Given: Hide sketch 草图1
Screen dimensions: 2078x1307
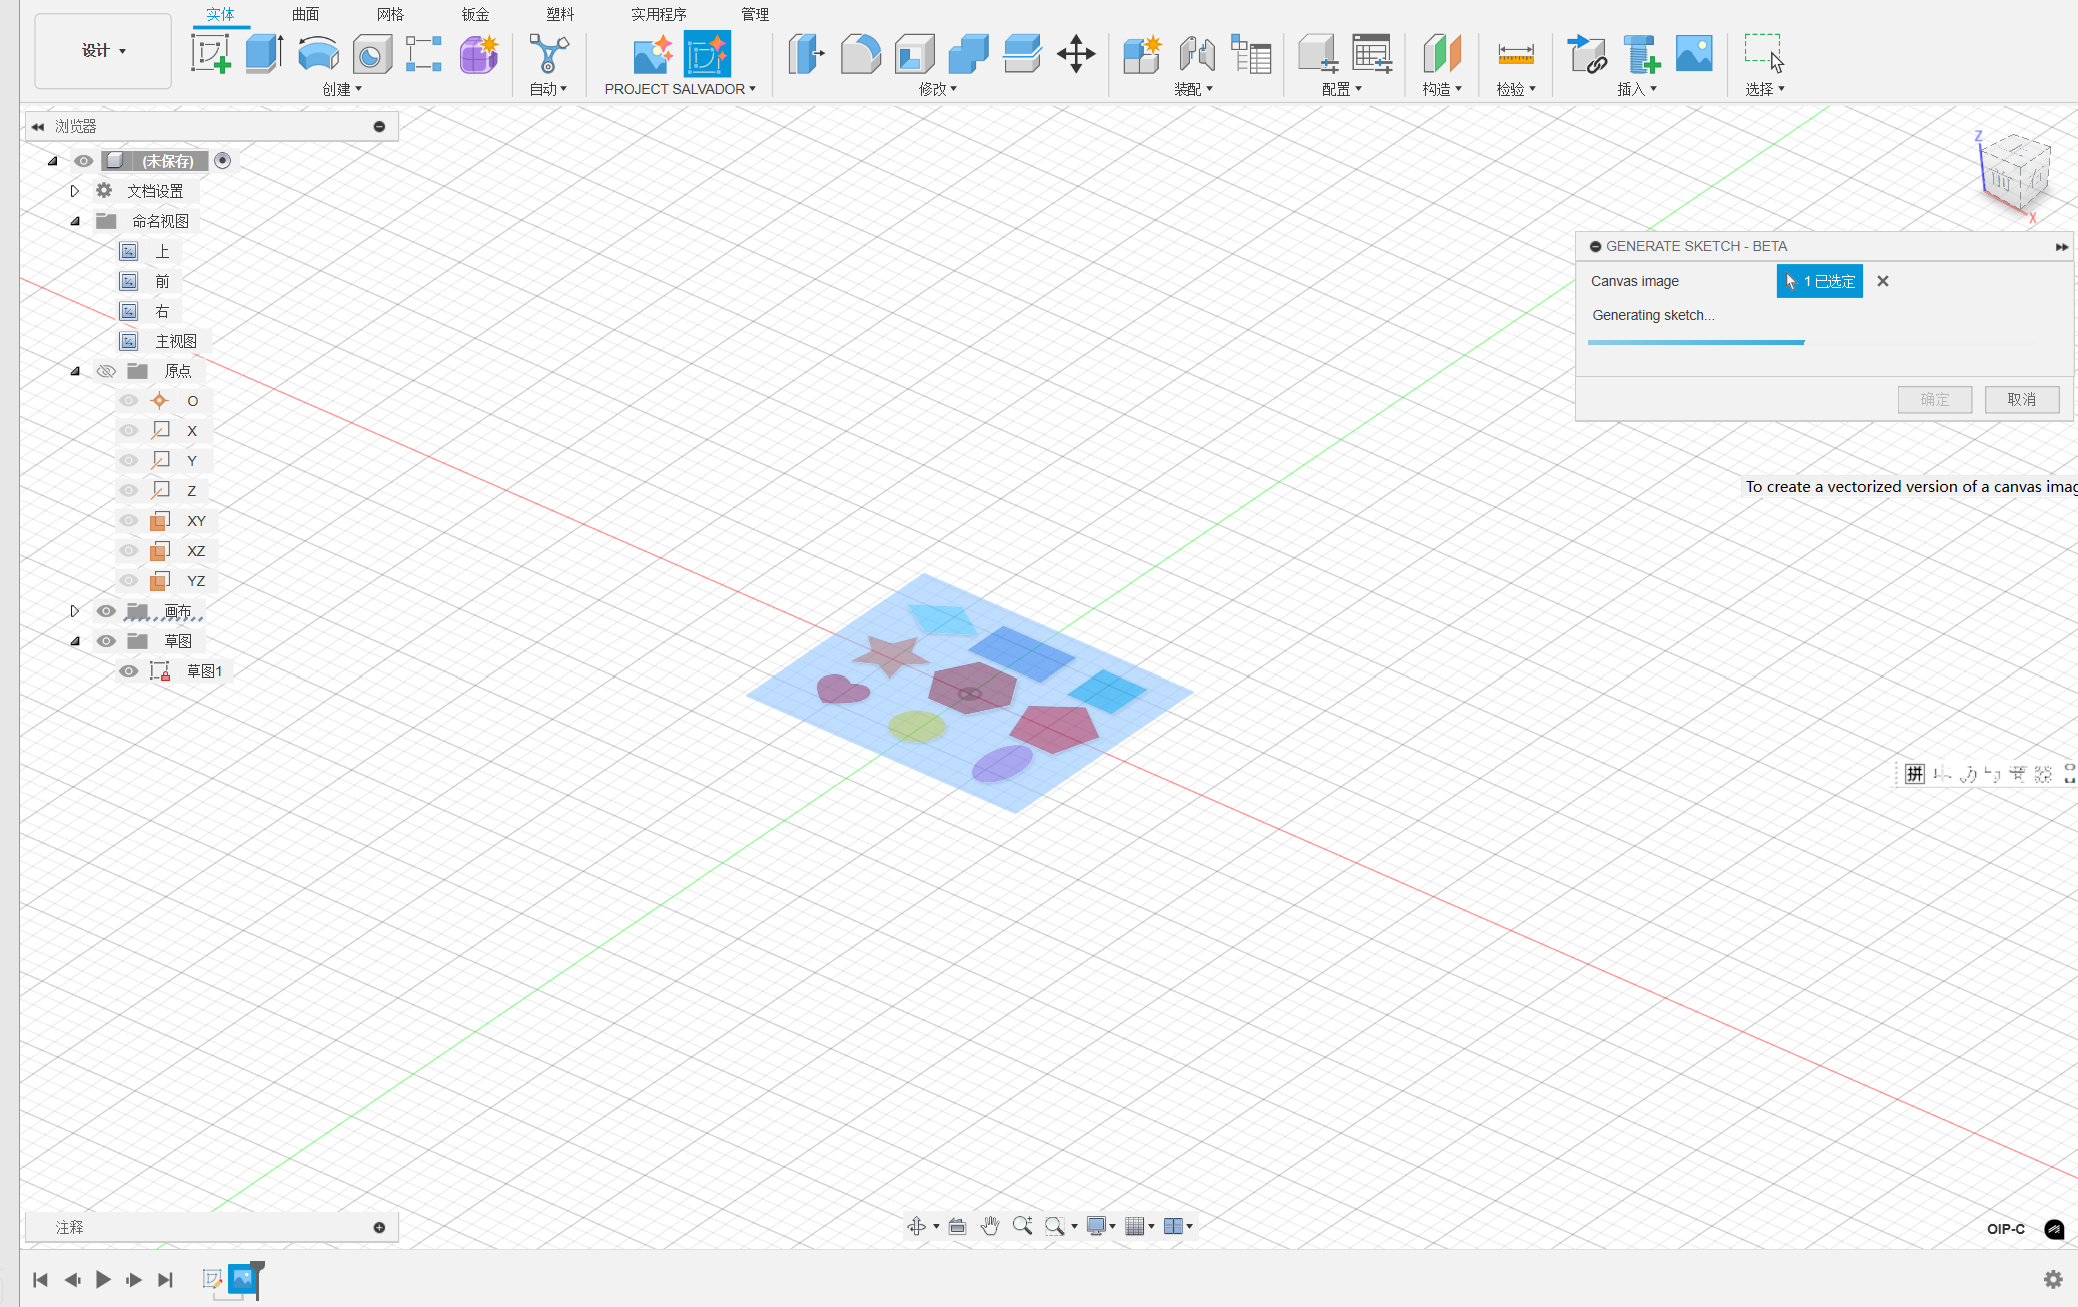Looking at the screenshot, I should 128,671.
